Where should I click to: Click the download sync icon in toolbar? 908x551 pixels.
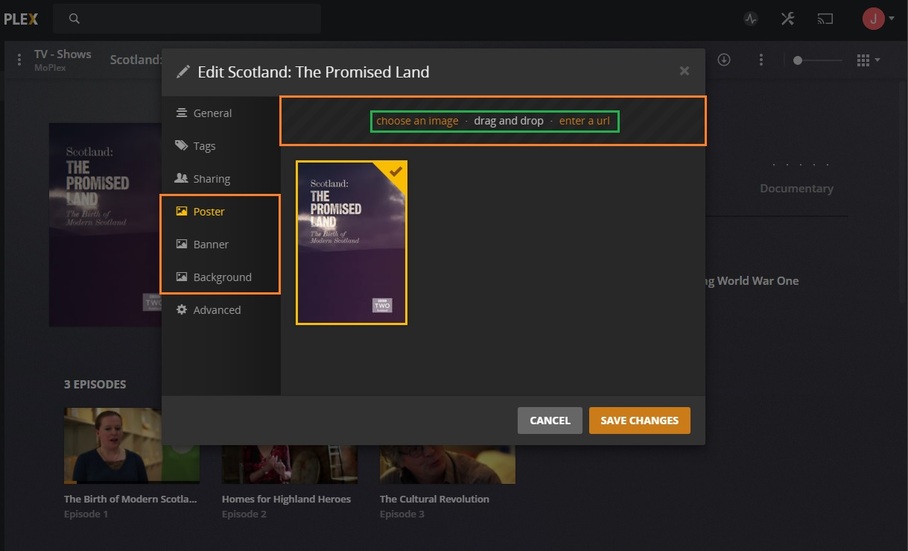724,60
